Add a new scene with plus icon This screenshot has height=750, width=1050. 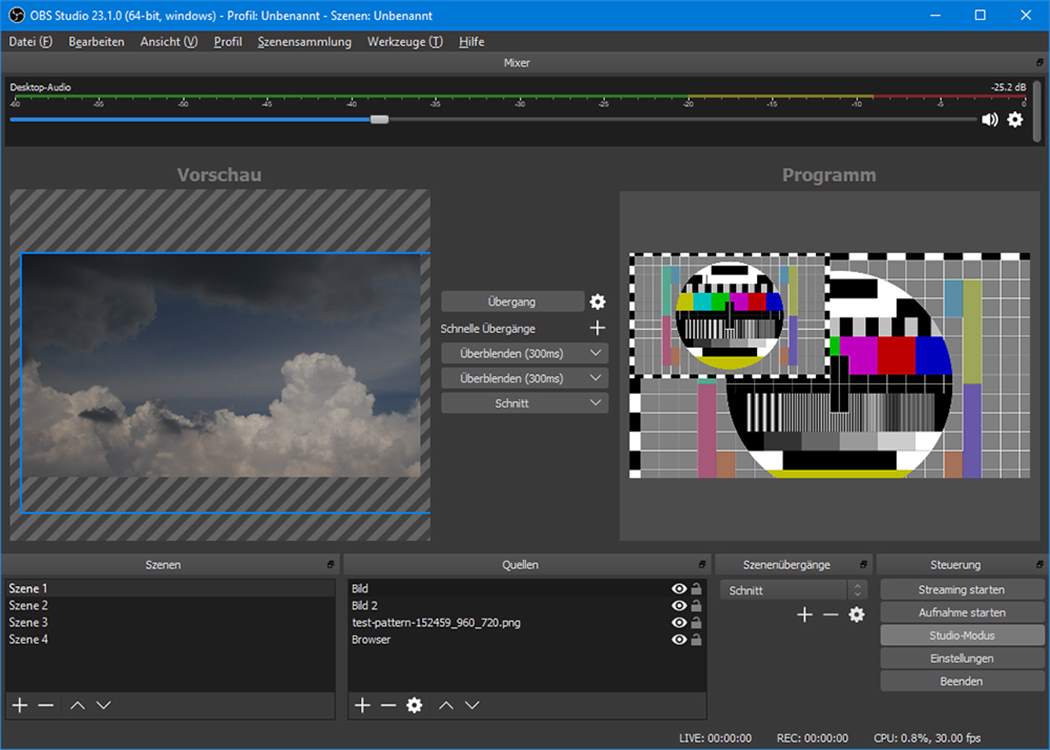(x=20, y=705)
